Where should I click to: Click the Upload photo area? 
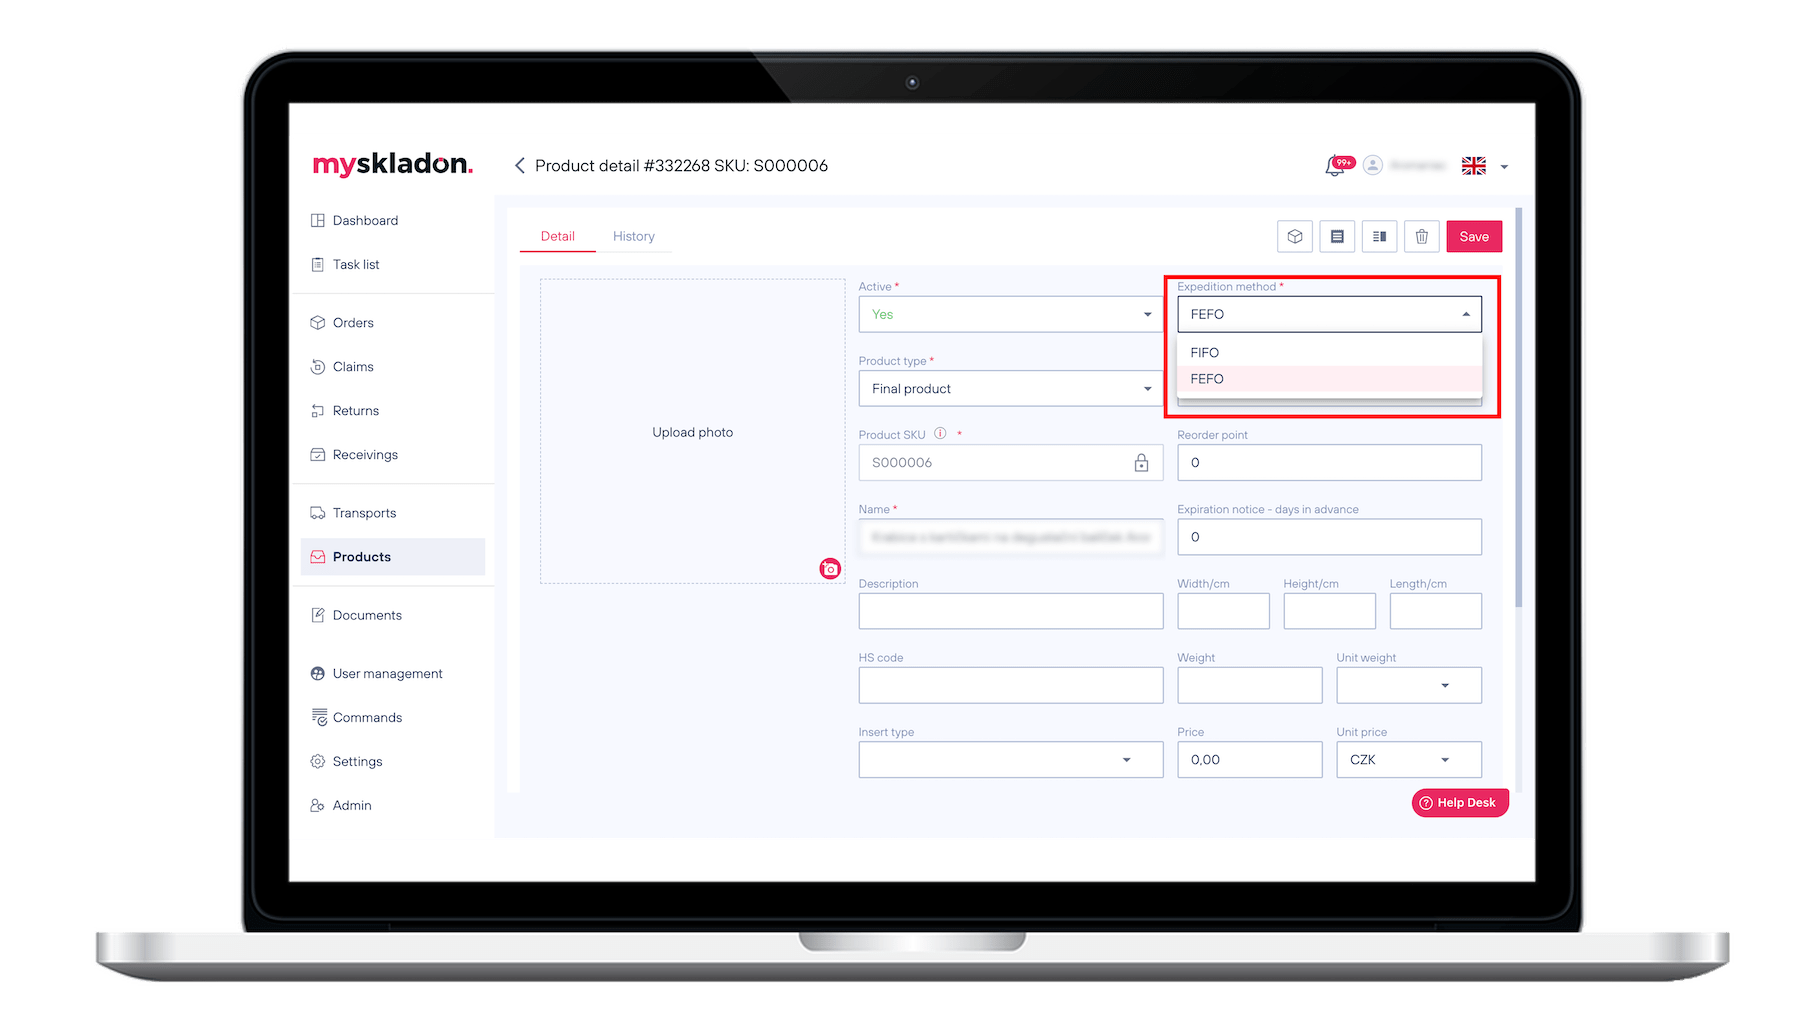click(692, 431)
